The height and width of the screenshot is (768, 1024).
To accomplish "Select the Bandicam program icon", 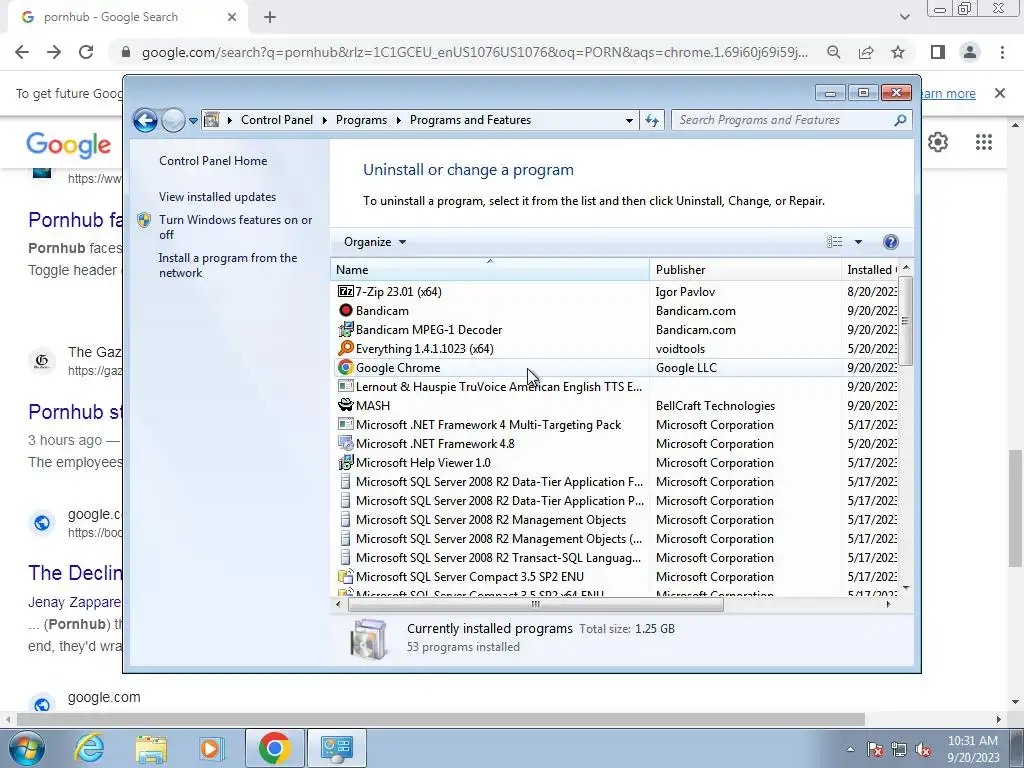I will (x=345, y=310).
